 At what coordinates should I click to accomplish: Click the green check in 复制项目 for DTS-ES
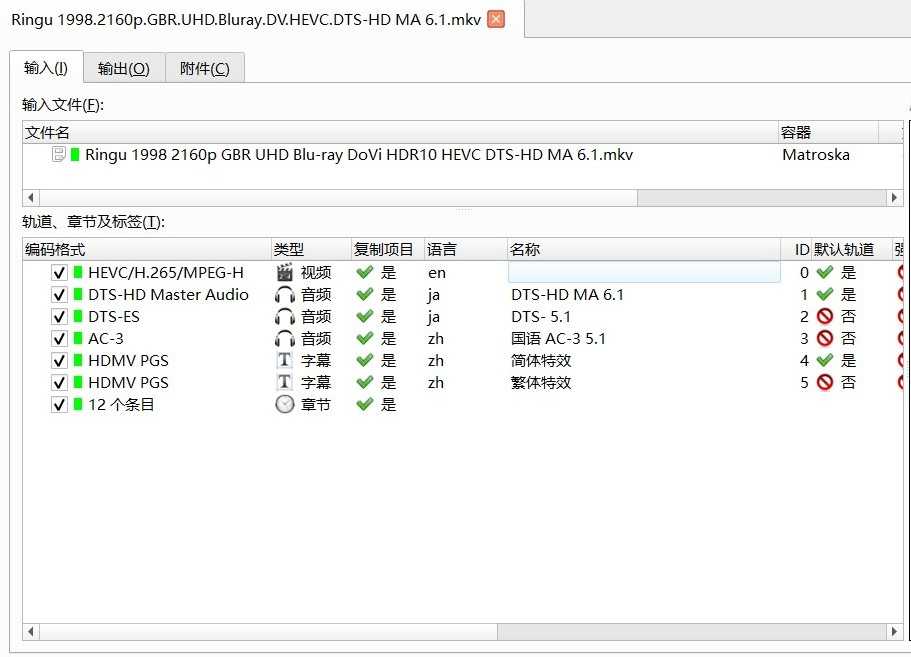(365, 316)
